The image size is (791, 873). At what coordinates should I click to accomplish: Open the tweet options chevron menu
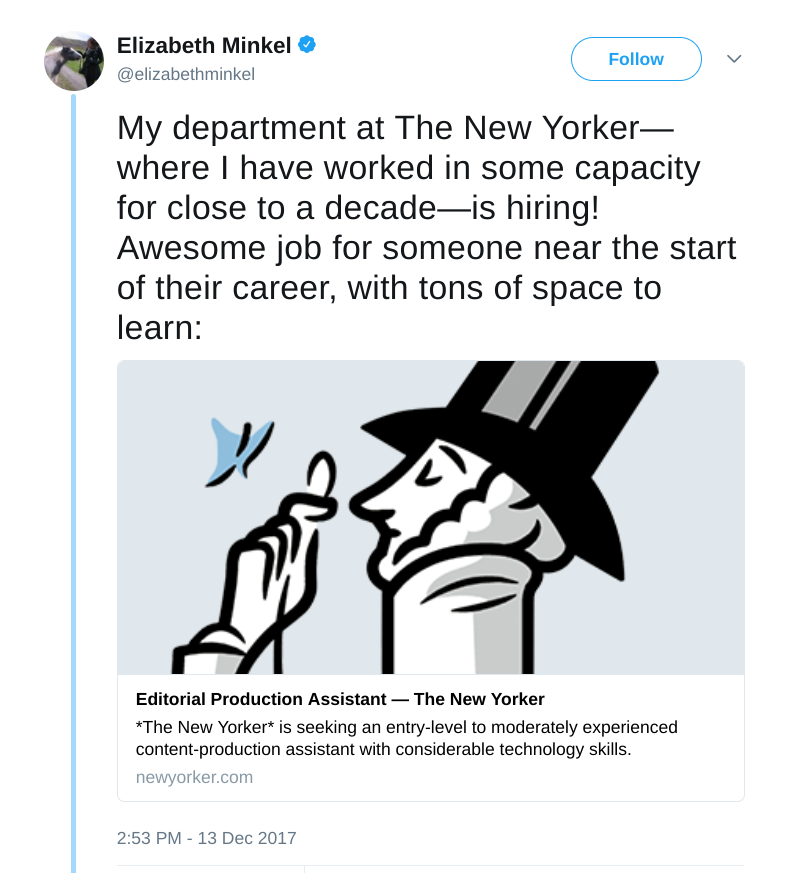(x=734, y=59)
